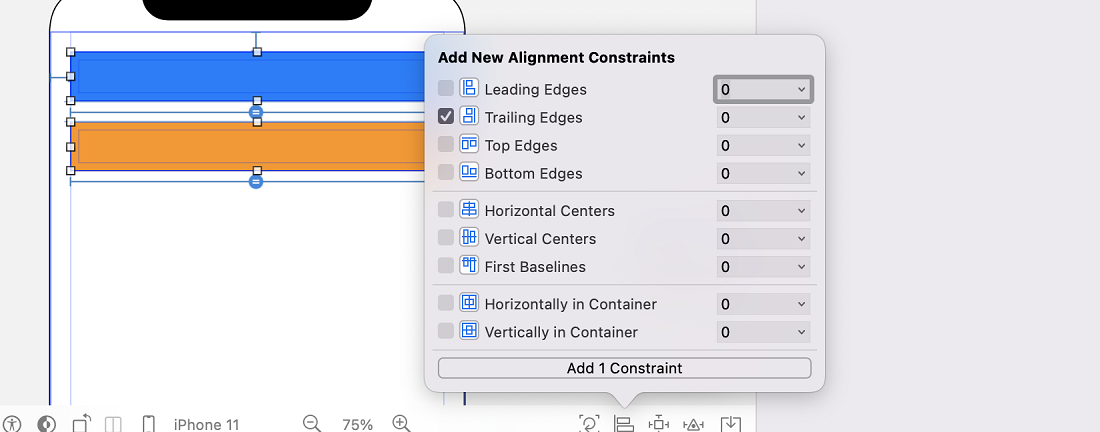Toggle appearance light/dark mode icon

point(46,424)
